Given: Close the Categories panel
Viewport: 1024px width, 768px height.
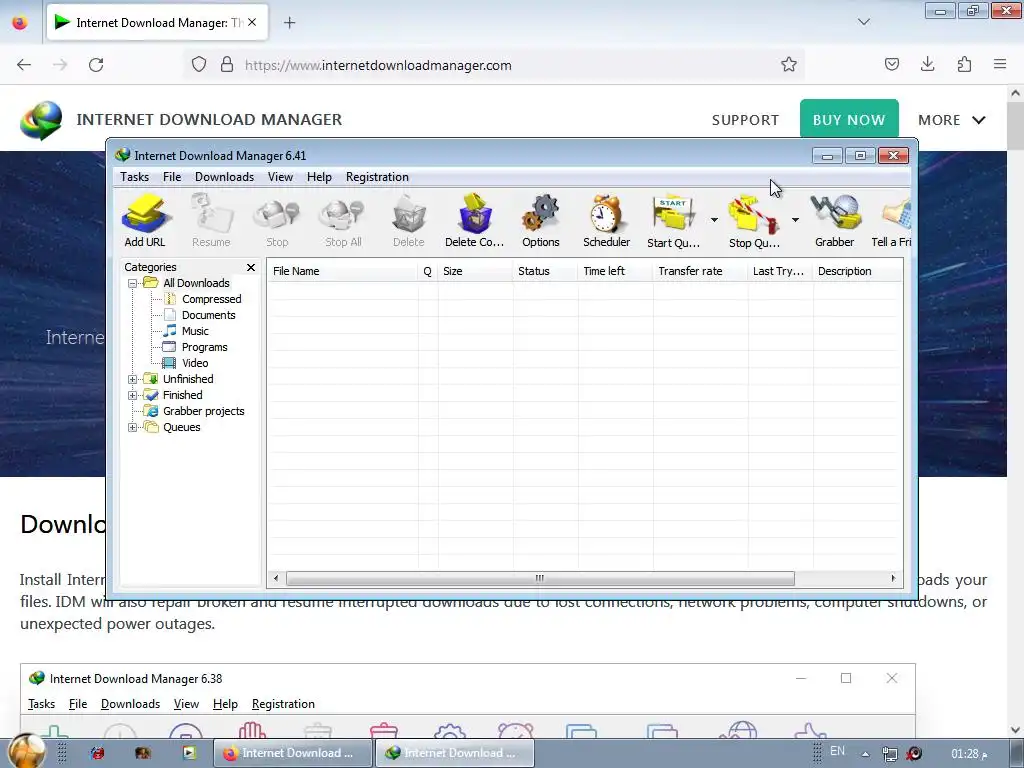Looking at the screenshot, I should point(251,268).
